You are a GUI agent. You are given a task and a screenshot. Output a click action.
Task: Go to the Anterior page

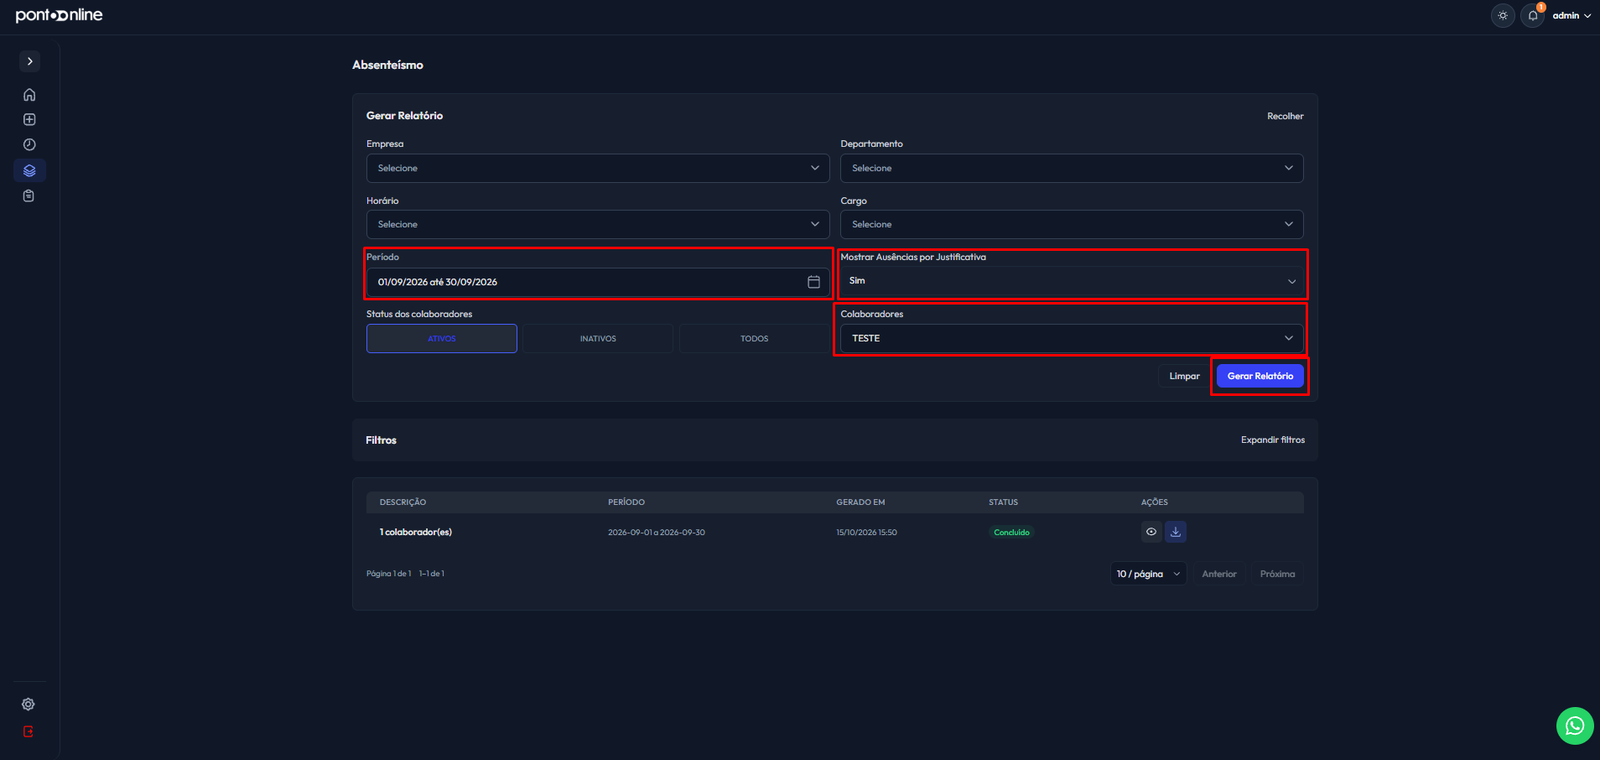[1219, 574]
